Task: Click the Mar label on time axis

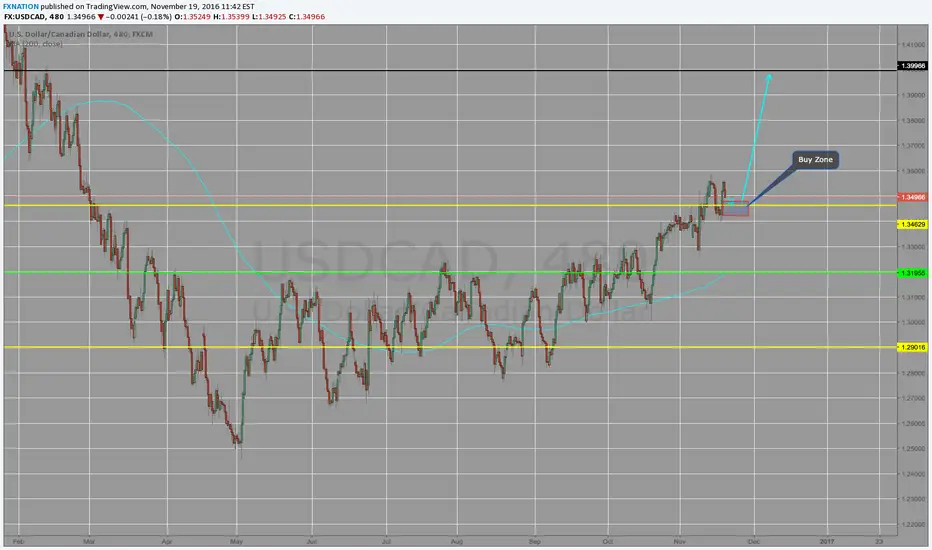Action: 89,542
